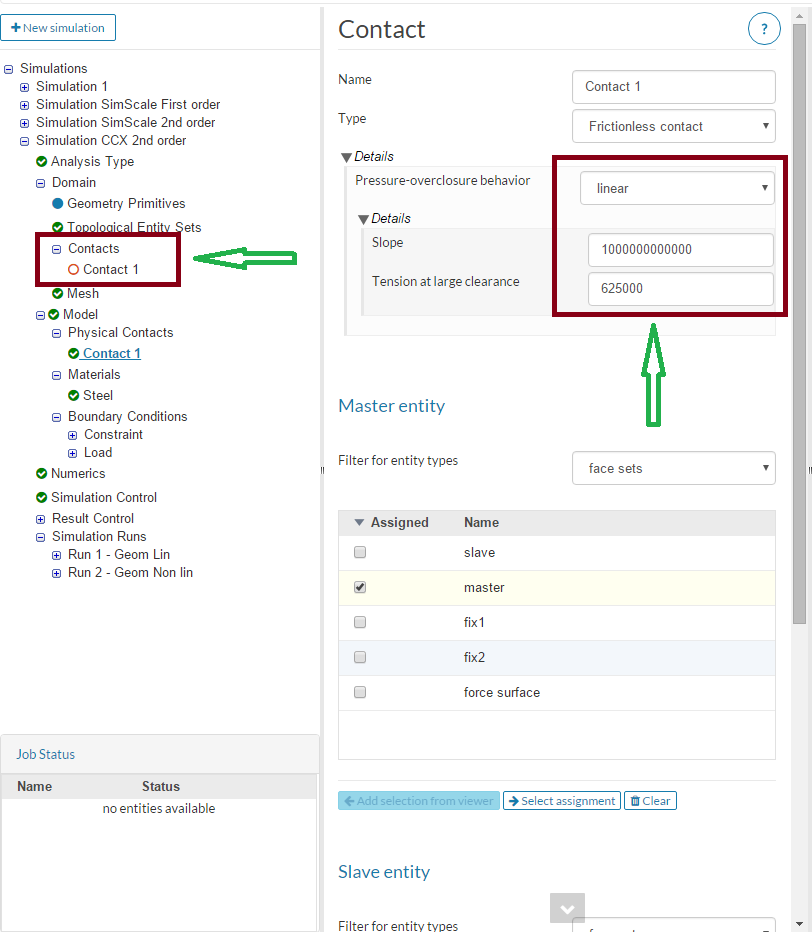Click the blue circle icon beside Geometry Primitives
This screenshot has height=932, width=812.
point(58,203)
